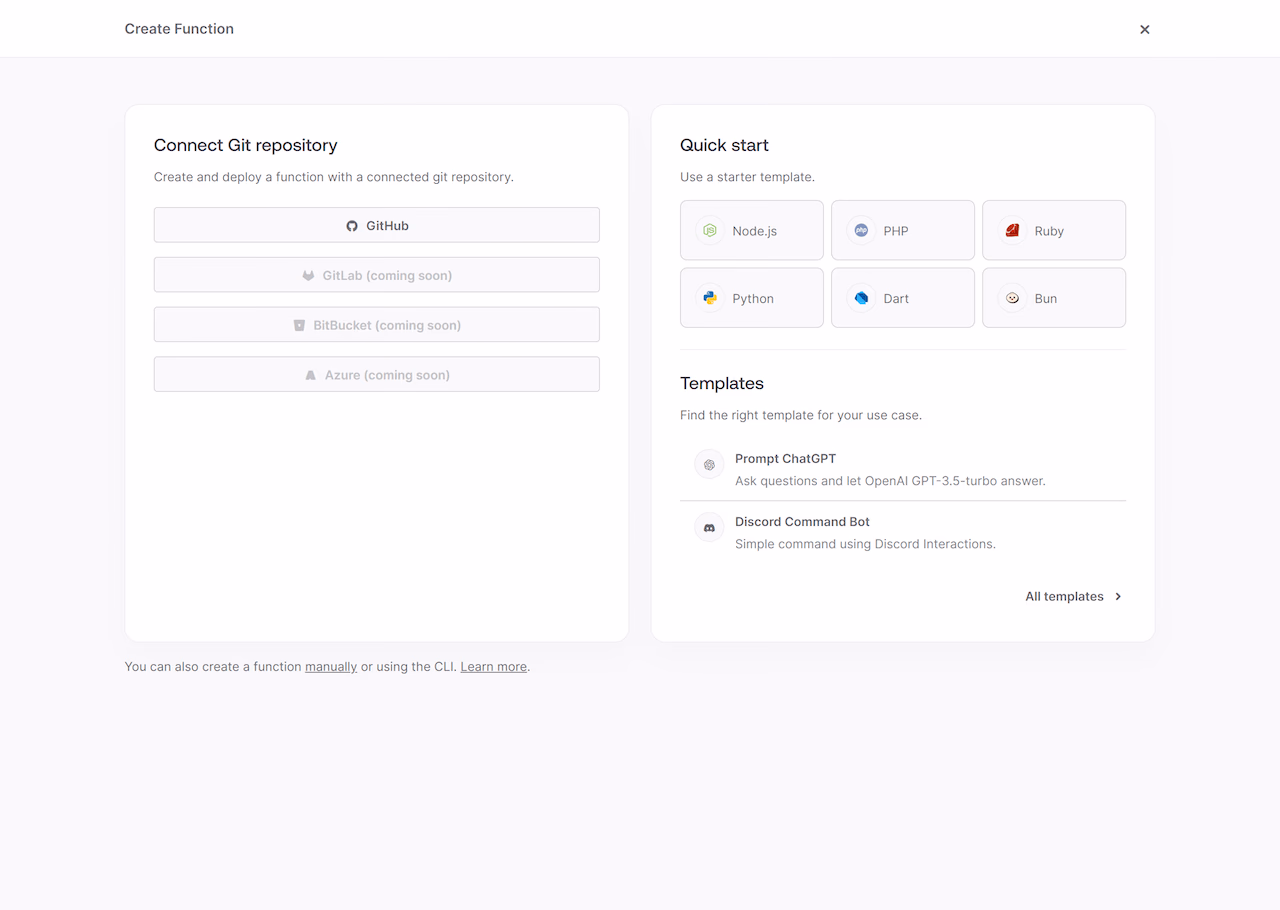
Task: Click the chevron next to All templates
Action: (1118, 596)
